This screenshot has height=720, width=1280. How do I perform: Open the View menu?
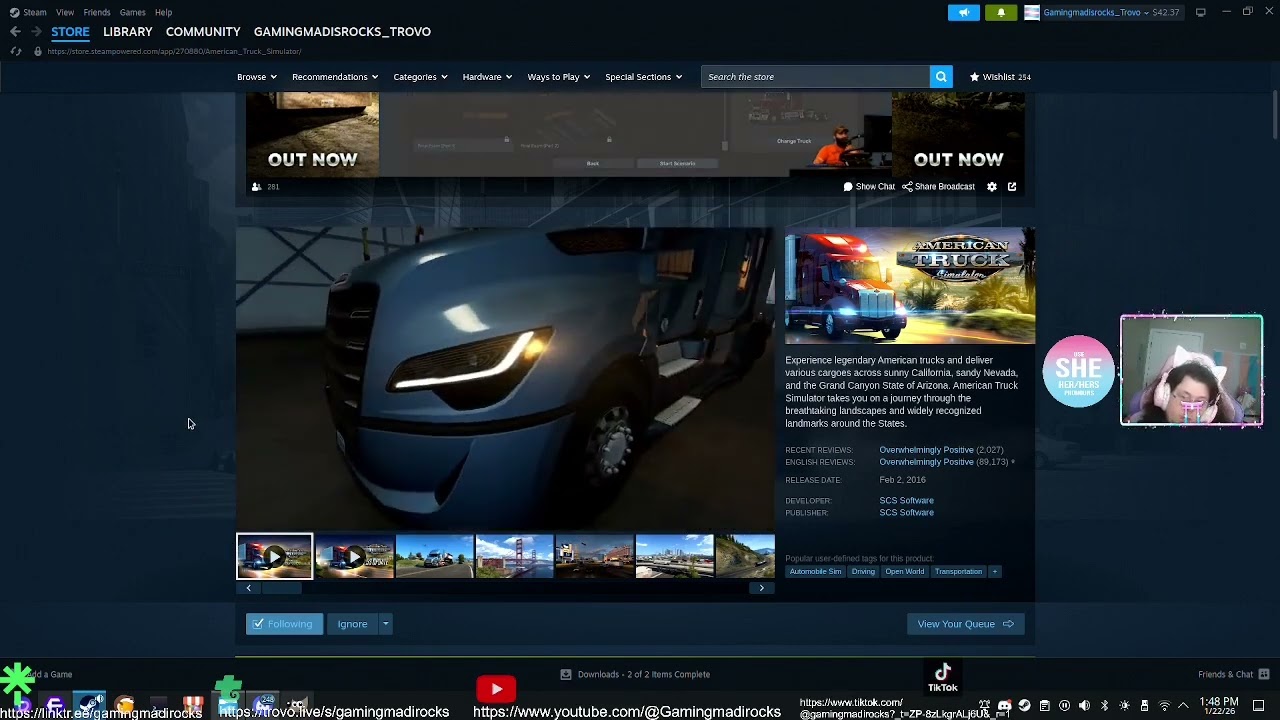tap(65, 12)
